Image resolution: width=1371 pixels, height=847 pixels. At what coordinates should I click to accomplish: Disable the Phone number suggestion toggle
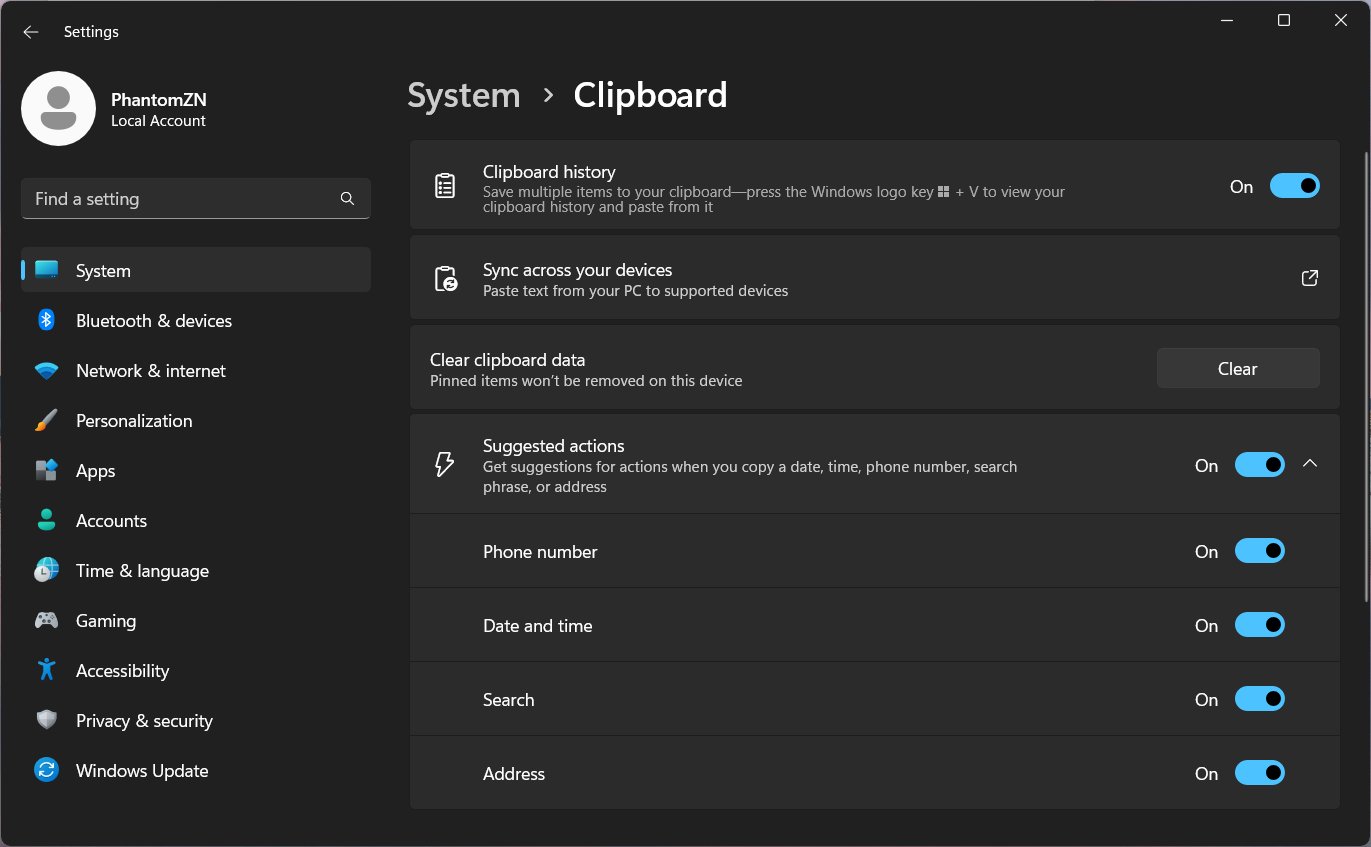(1259, 552)
